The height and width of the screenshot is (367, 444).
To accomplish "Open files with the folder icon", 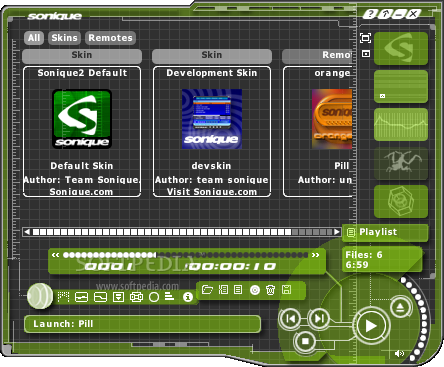I will click(x=207, y=289).
